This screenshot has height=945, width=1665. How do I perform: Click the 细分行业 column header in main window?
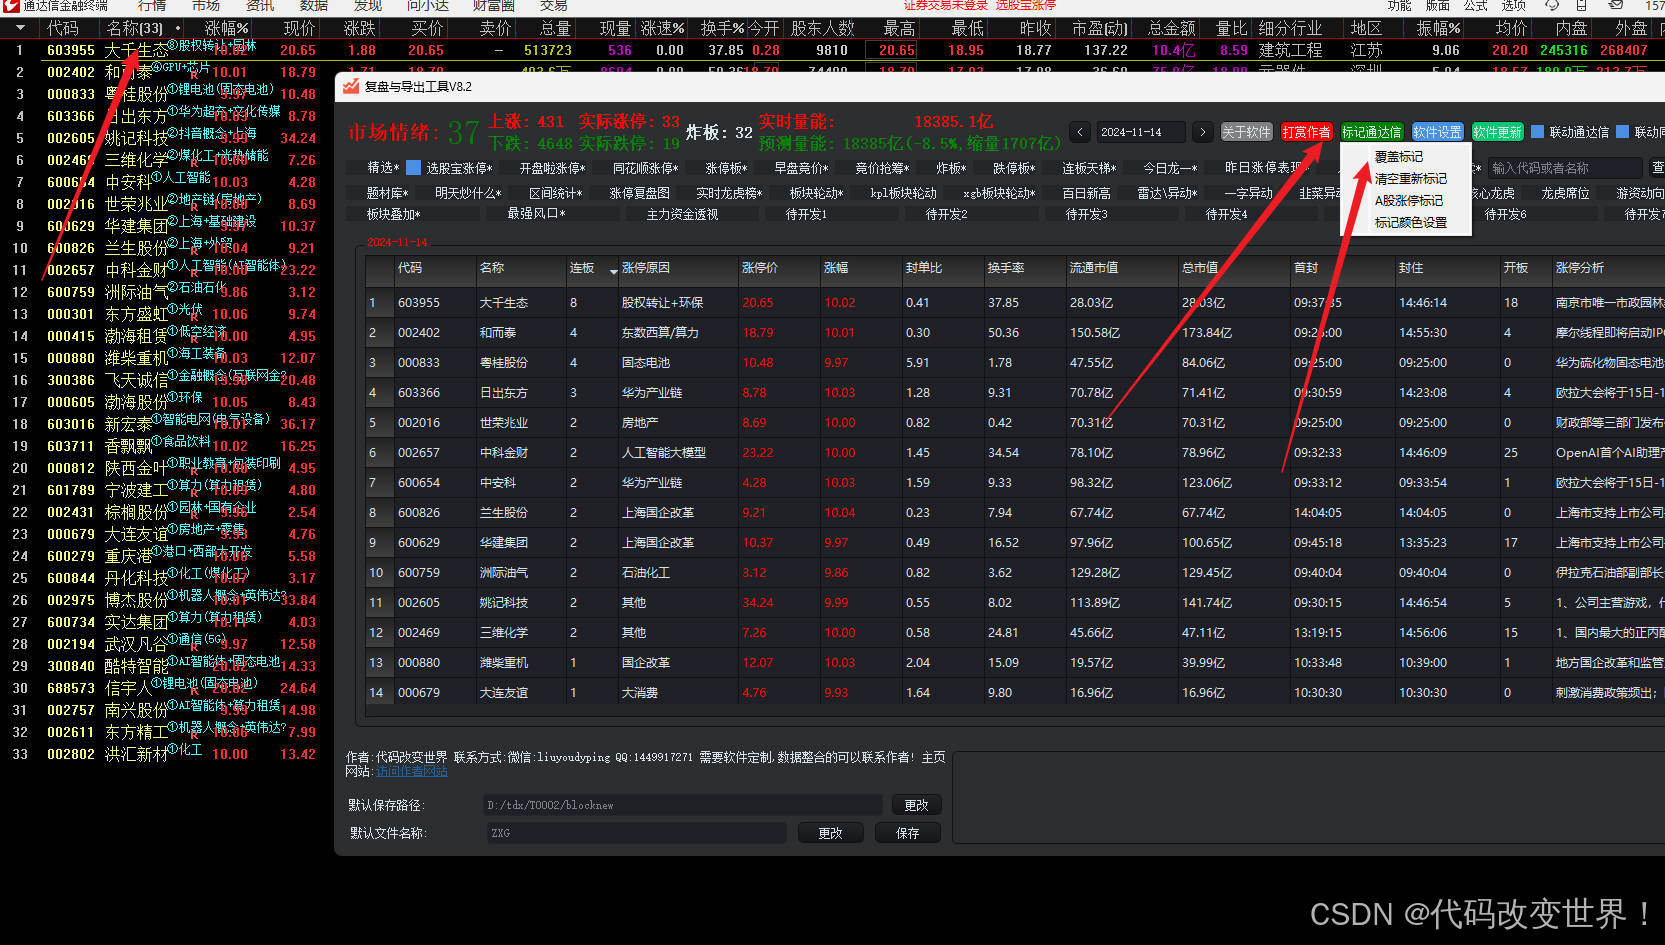coord(1290,28)
